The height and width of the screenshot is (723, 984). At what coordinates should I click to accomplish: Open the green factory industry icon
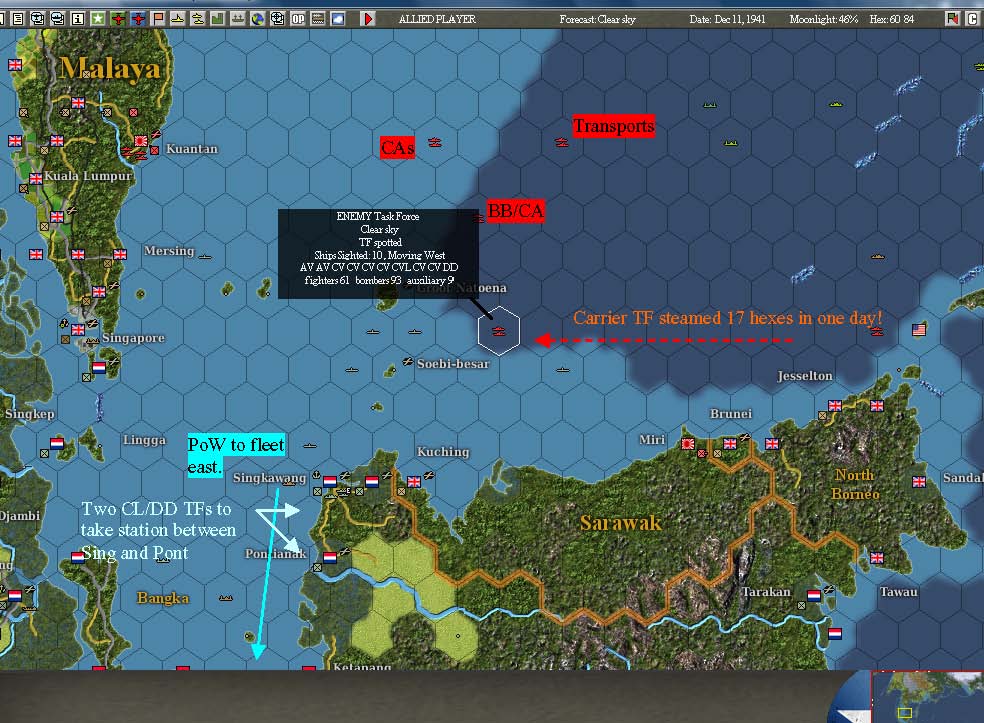click(x=218, y=19)
